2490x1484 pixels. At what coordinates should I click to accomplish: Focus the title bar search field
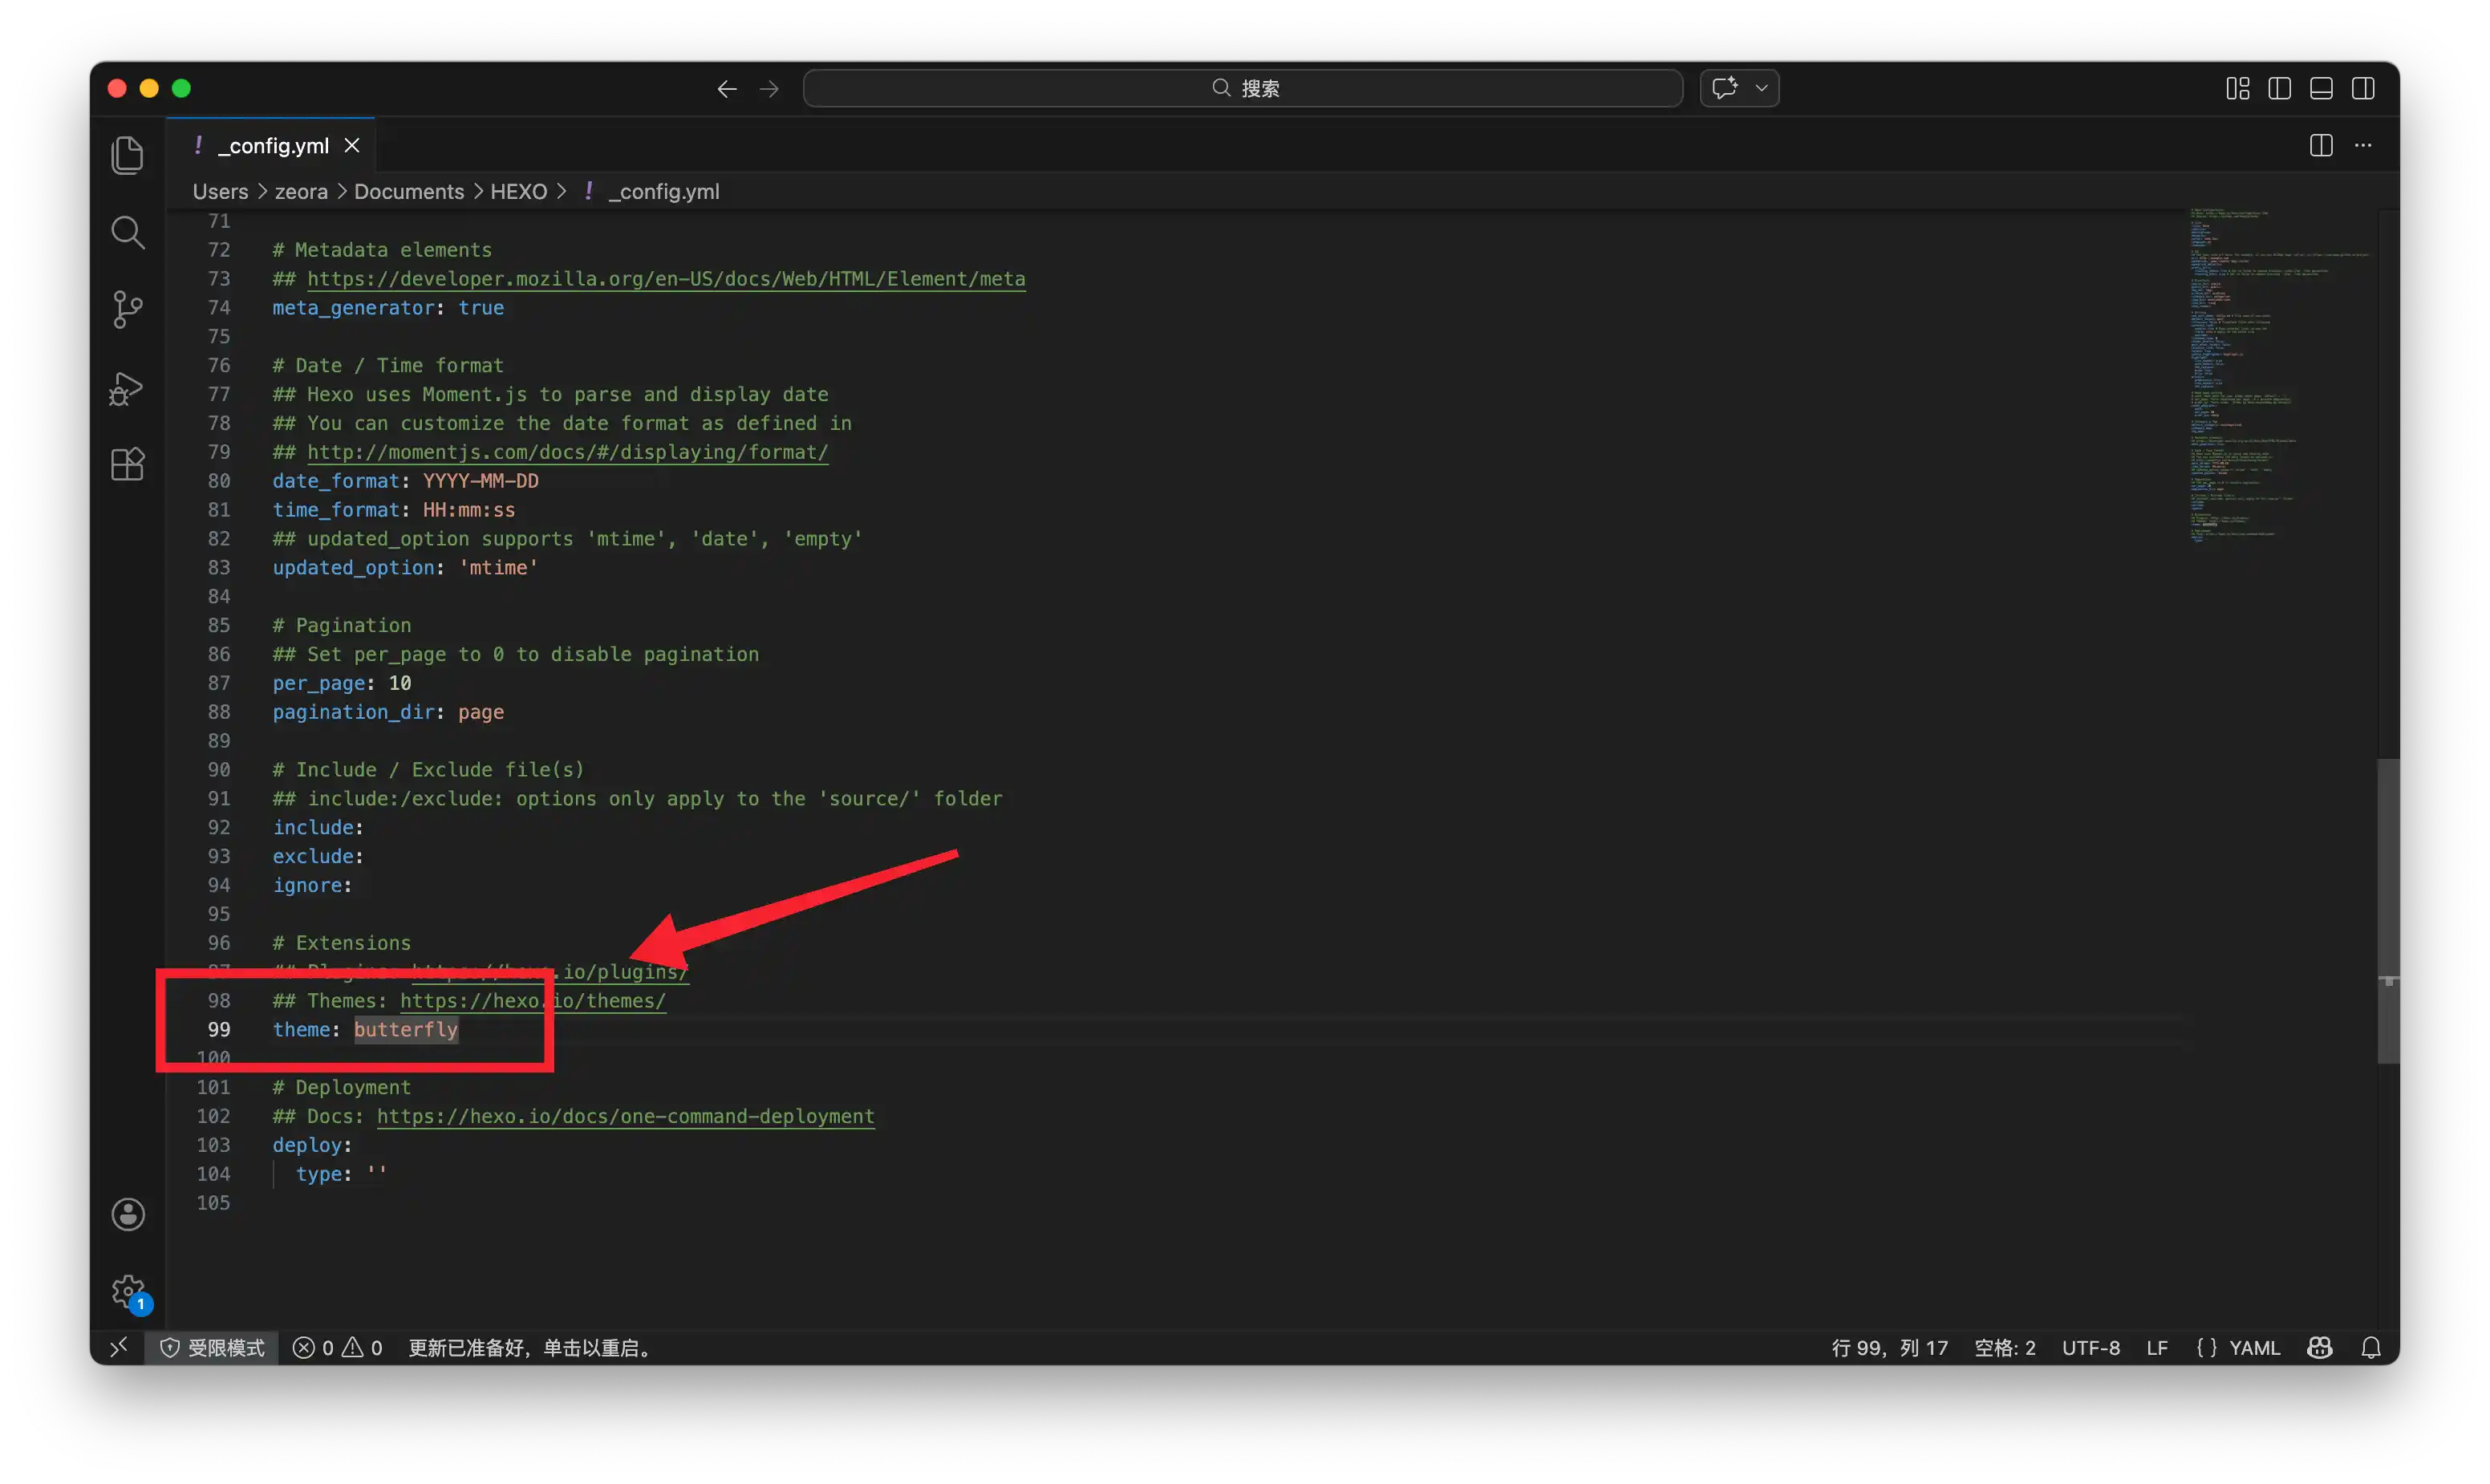pyautogui.click(x=1242, y=88)
